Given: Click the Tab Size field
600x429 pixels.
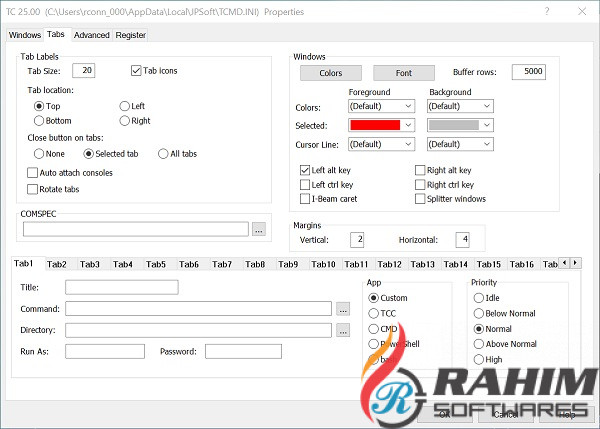Looking at the screenshot, I should [83, 70].
